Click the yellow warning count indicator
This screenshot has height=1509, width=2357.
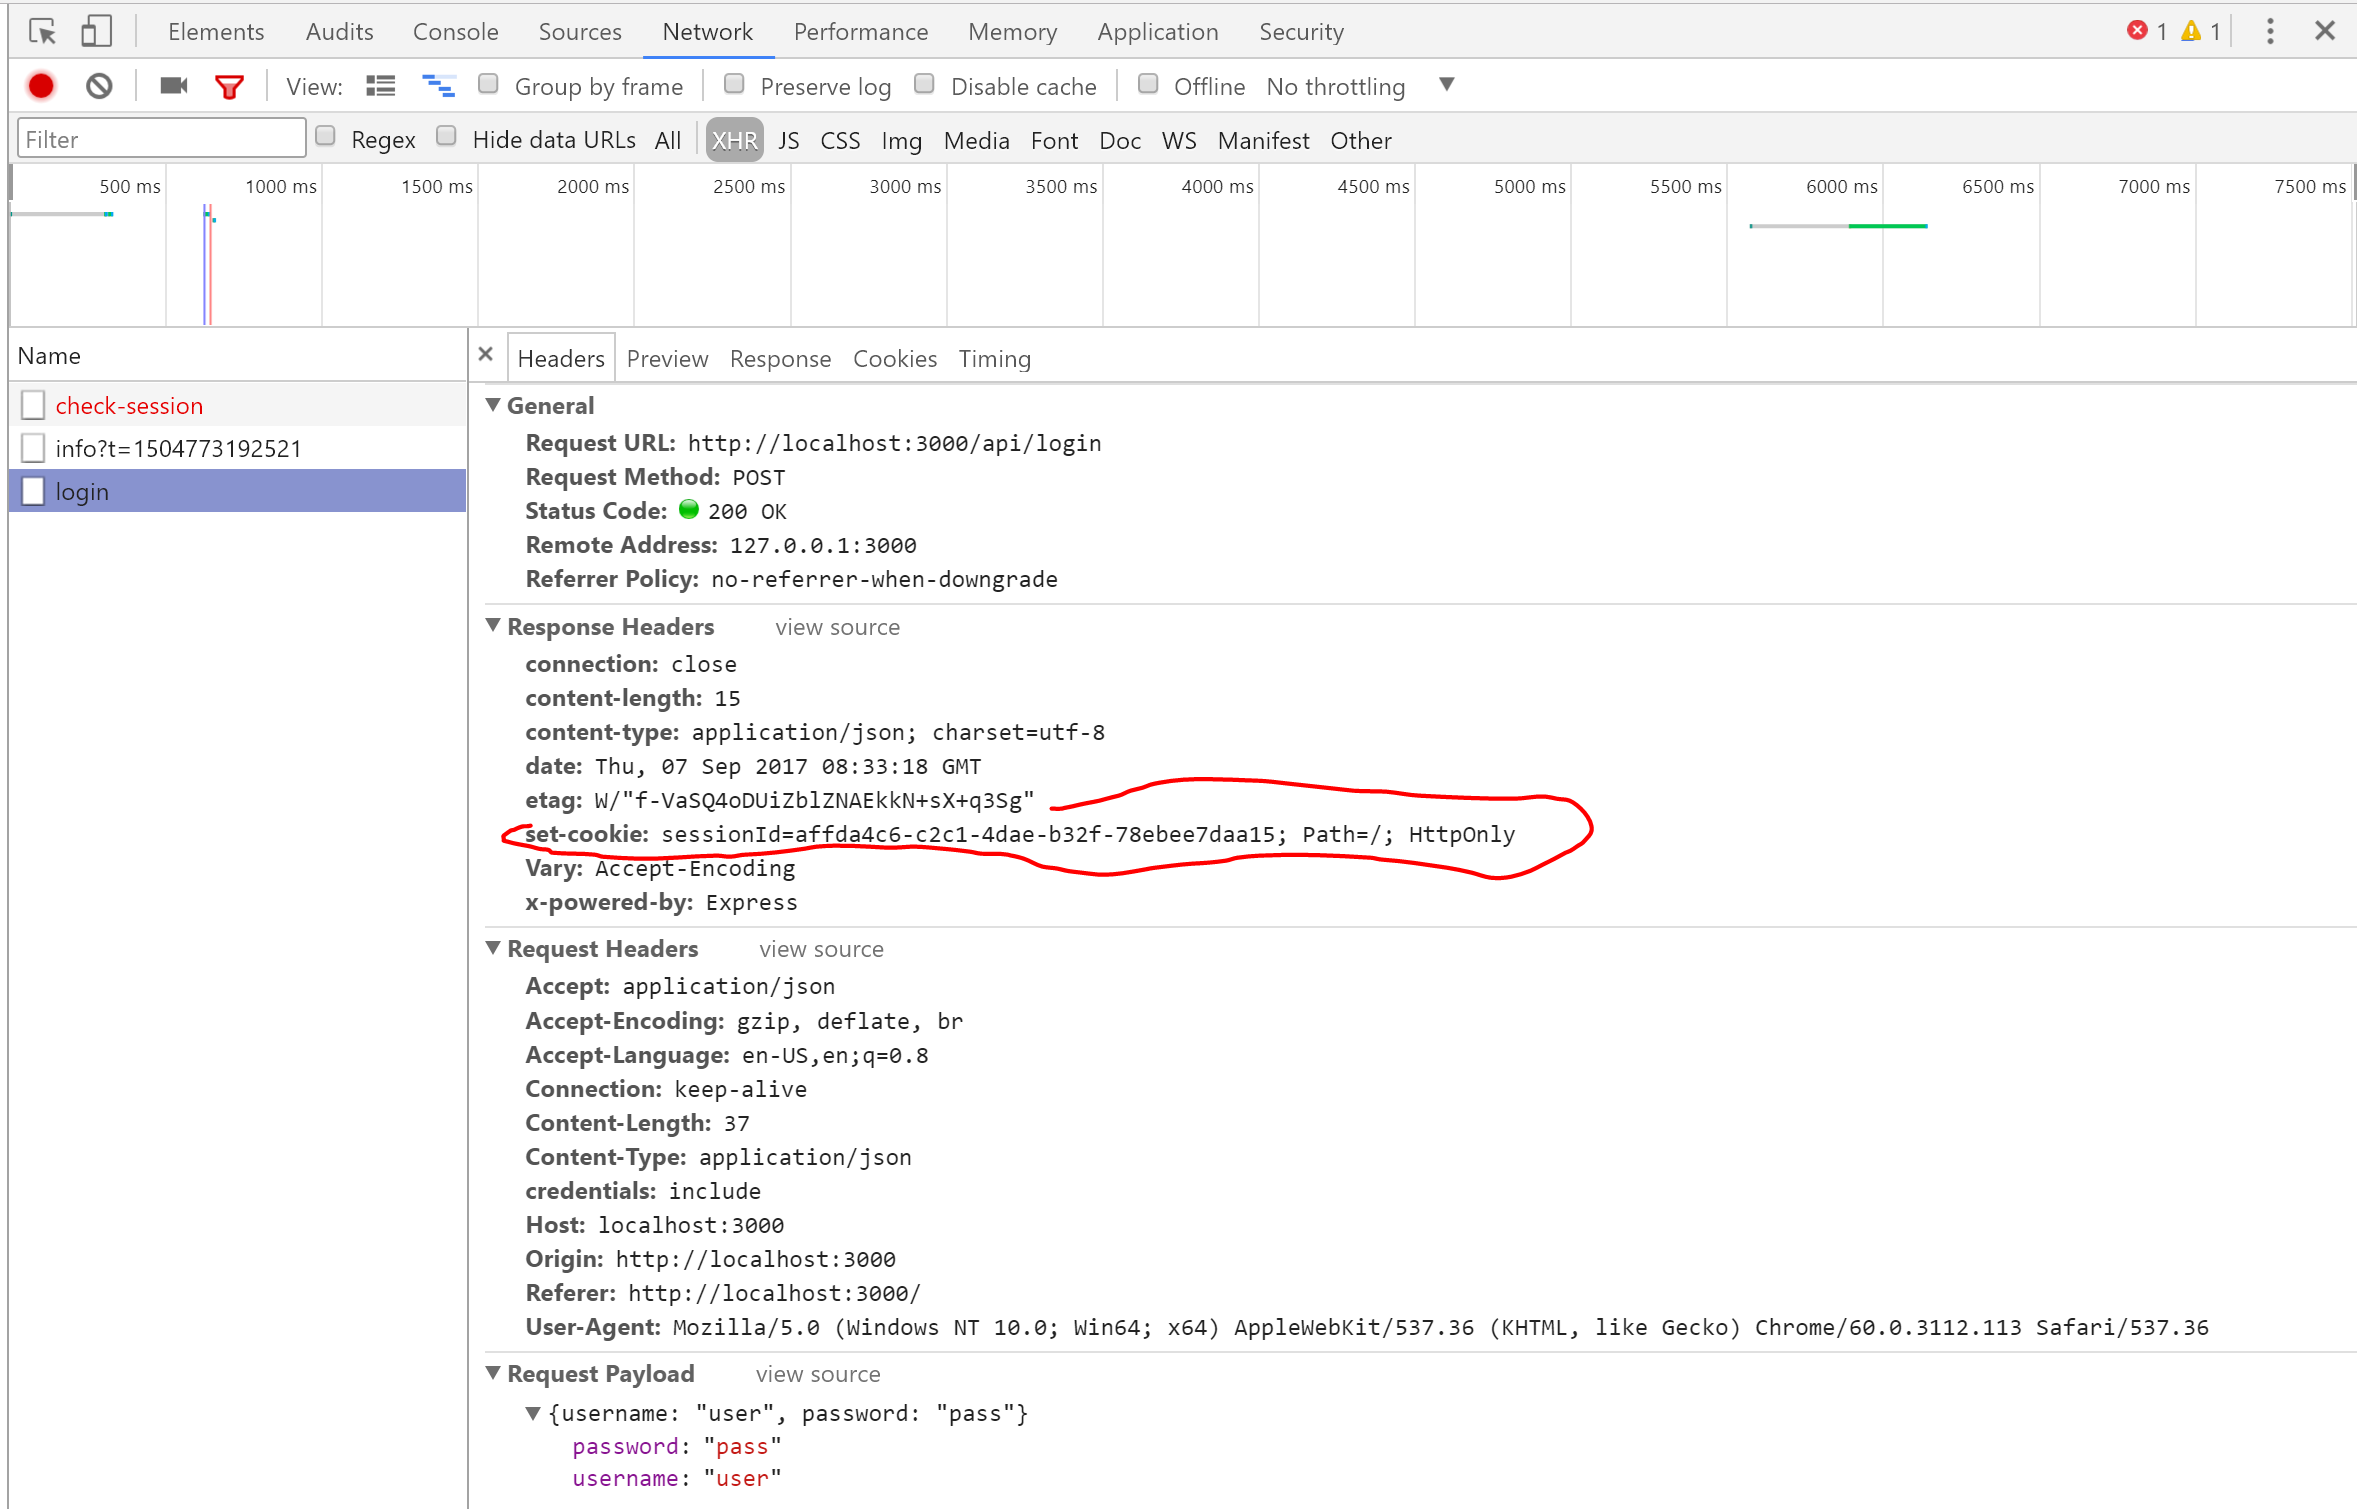point(2200,32)
